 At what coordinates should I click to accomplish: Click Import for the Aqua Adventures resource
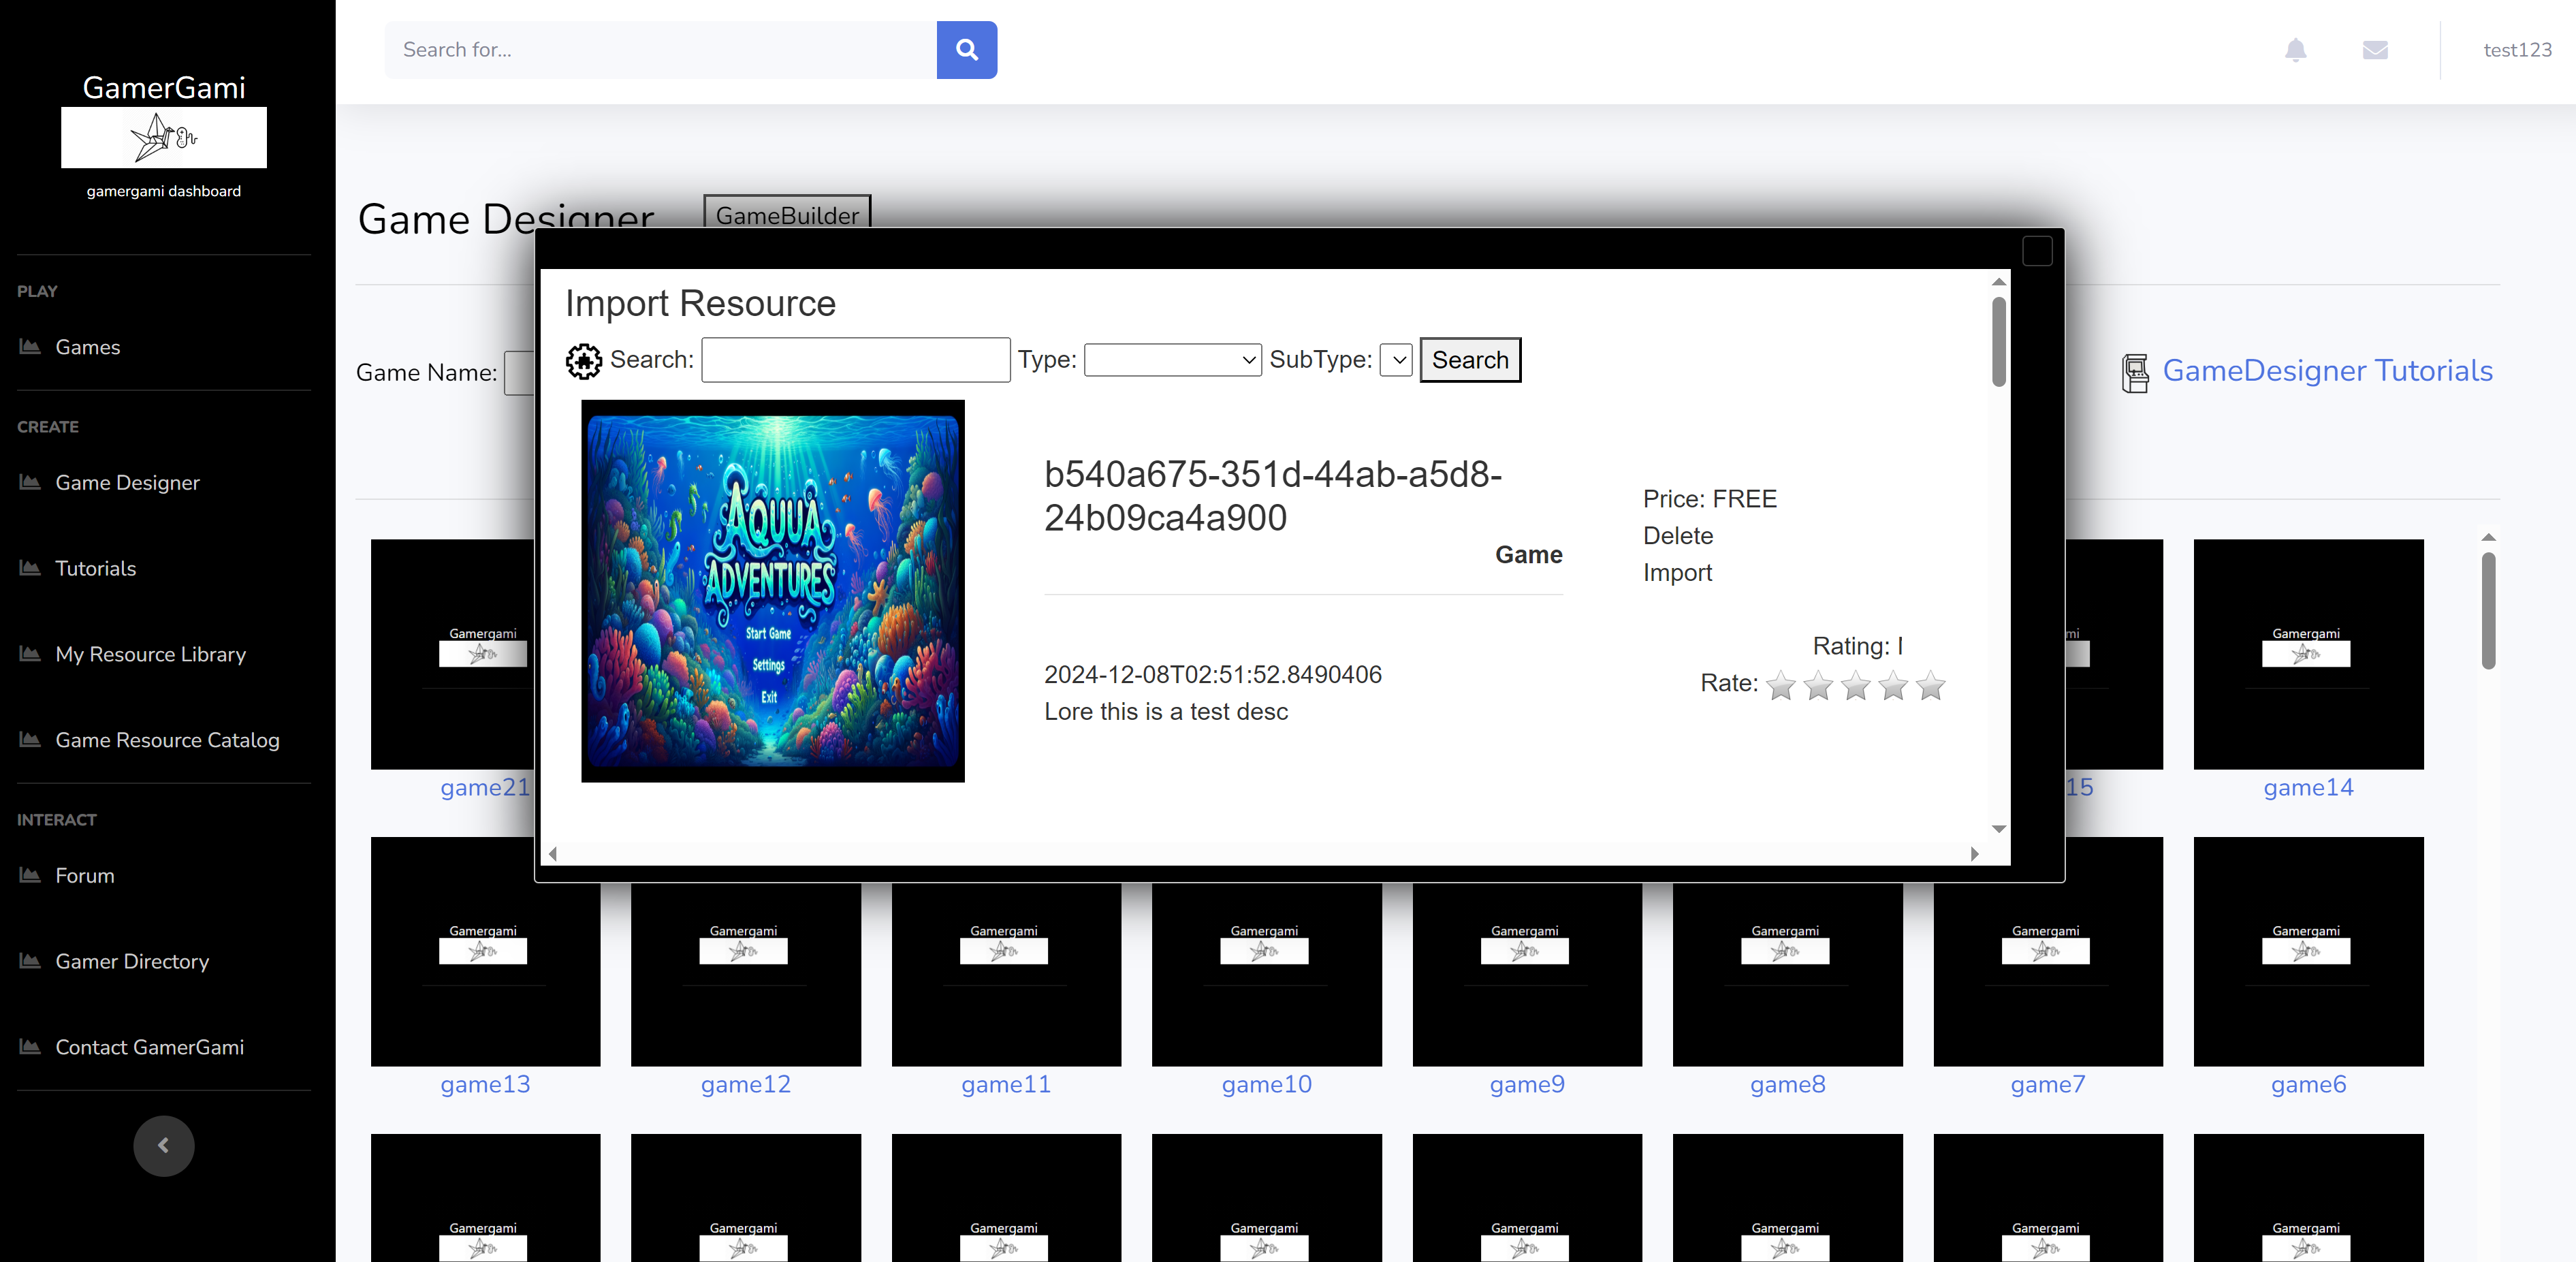click(x=1677, y=573)
